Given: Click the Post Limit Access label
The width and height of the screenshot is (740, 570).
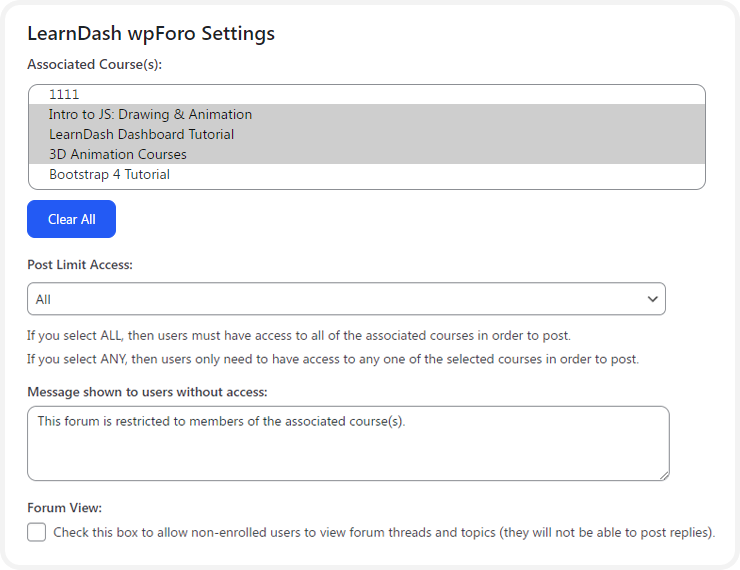Looking at the screenshot, I should pyautogui.click(x=80, y=265).
